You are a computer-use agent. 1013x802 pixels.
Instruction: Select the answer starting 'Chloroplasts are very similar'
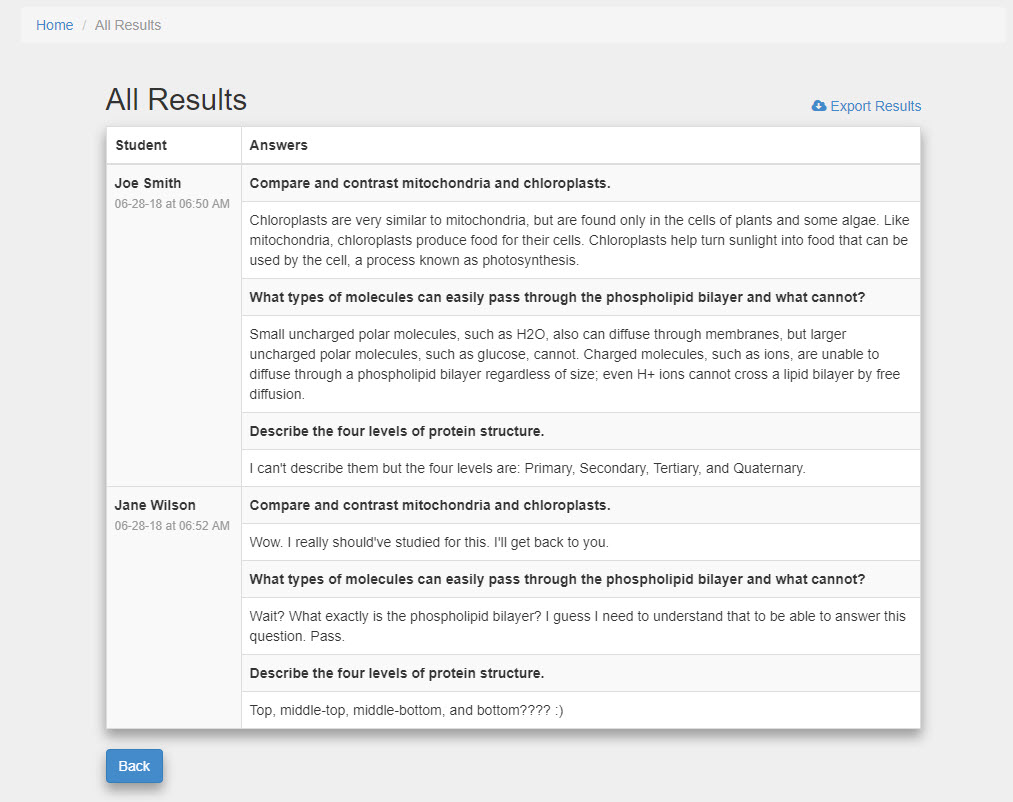click(579, 240)
